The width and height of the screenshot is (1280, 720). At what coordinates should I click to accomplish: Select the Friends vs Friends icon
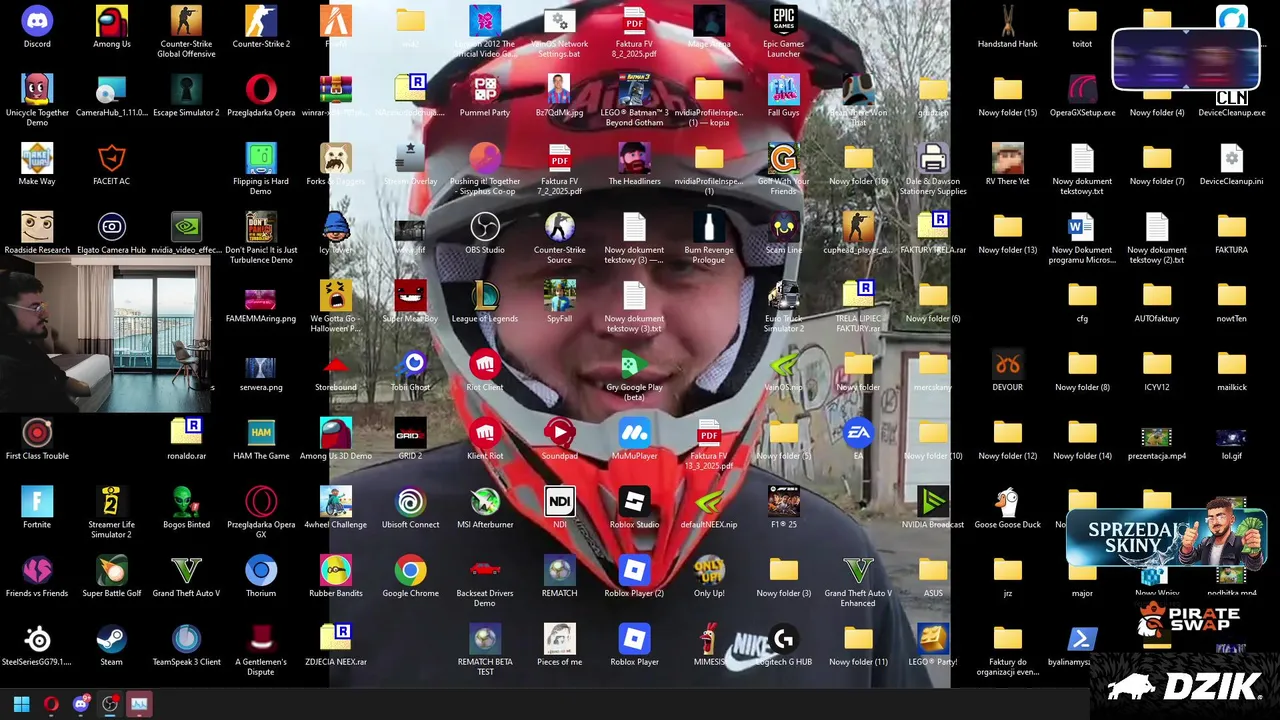pyautogui.click(x=37, y=576)
